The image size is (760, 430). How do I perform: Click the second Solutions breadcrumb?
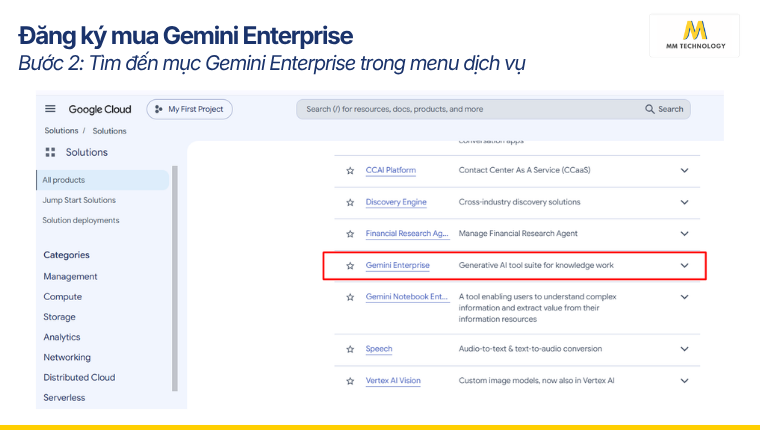[110, 131]
